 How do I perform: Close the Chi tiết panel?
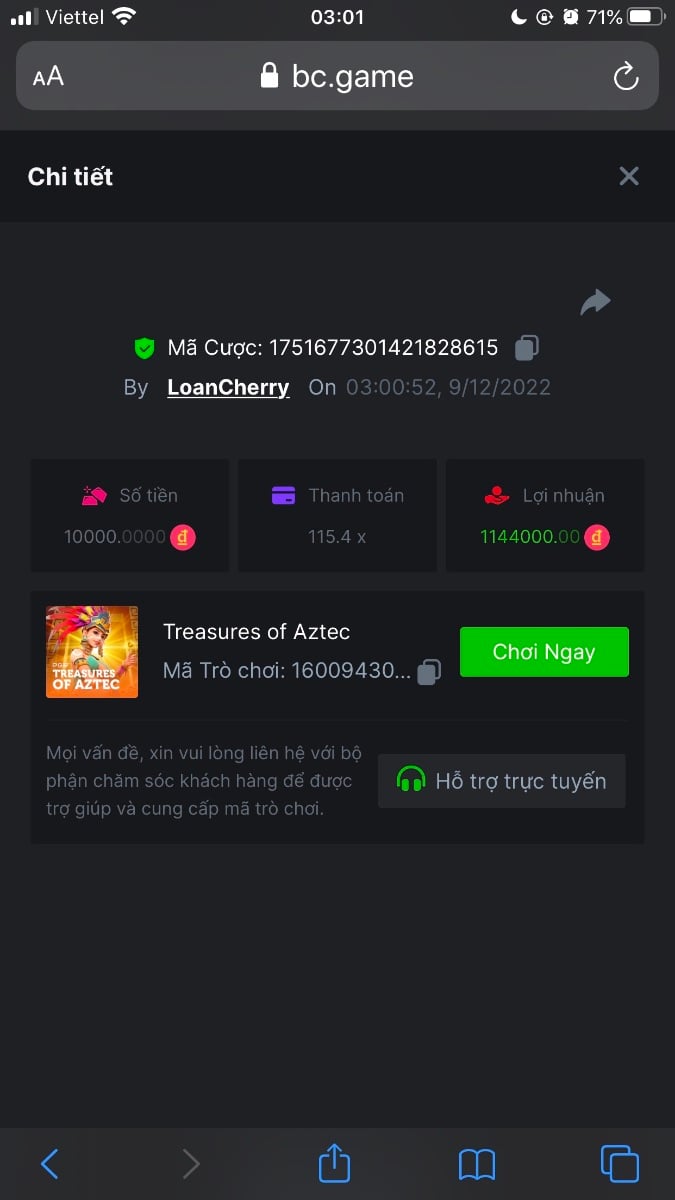click(x=629, y=176)
